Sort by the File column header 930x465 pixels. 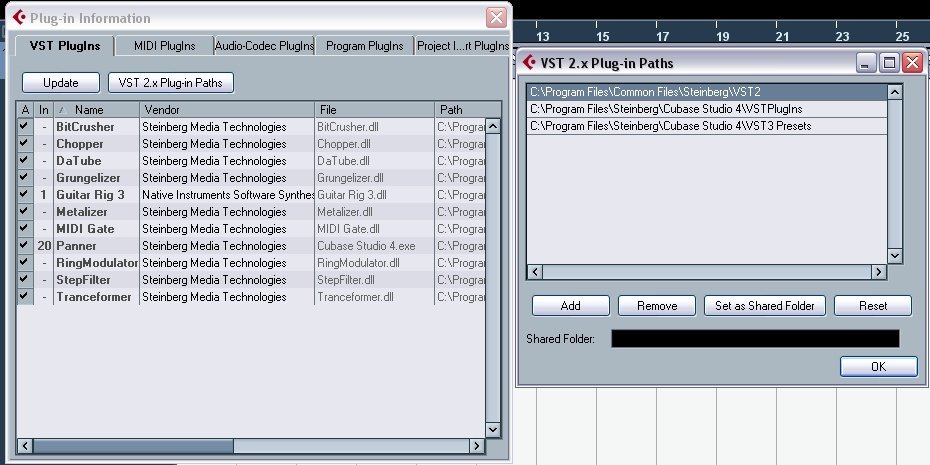point(375,110)
